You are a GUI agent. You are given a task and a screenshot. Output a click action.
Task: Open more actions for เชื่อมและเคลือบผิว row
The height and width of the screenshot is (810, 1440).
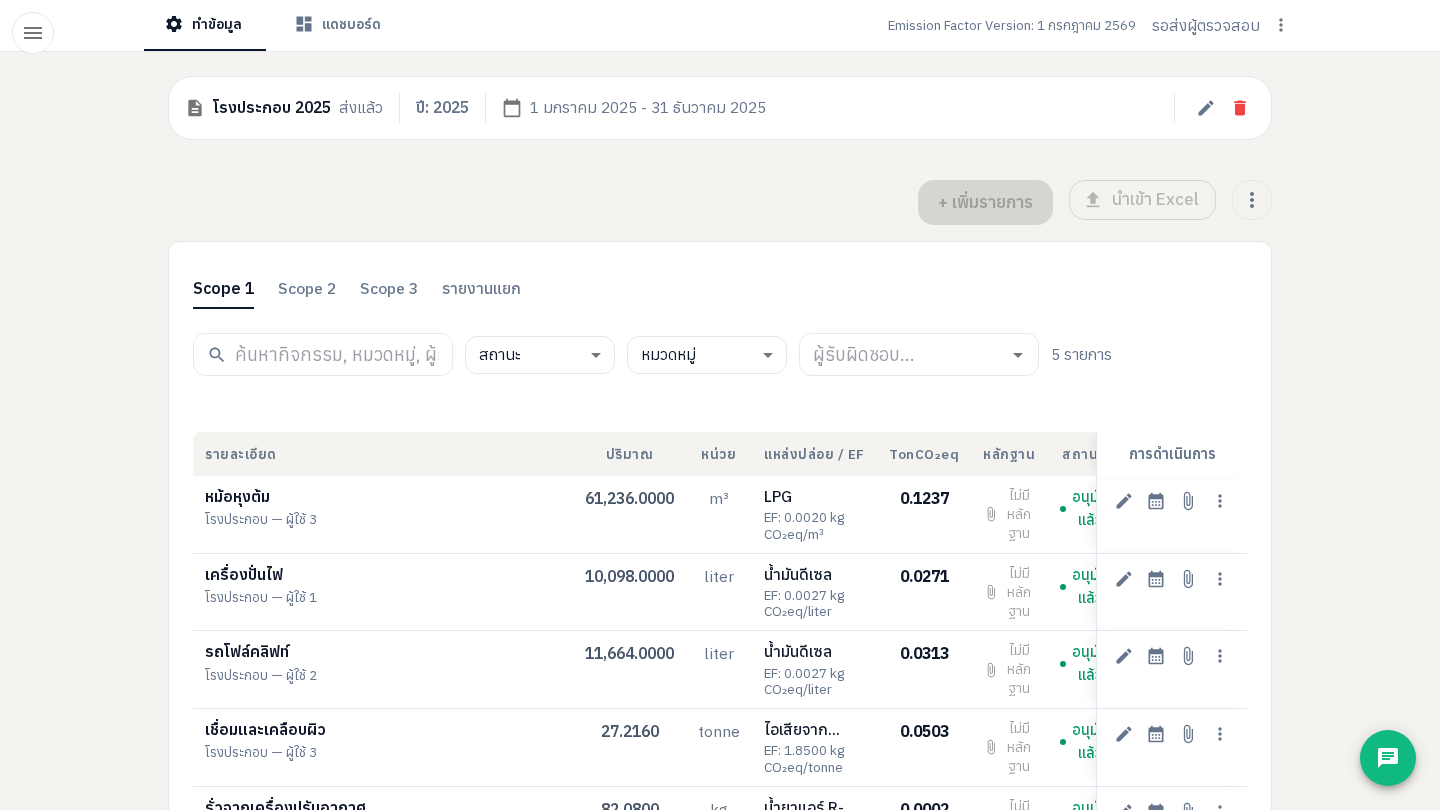click(1220, 734)
